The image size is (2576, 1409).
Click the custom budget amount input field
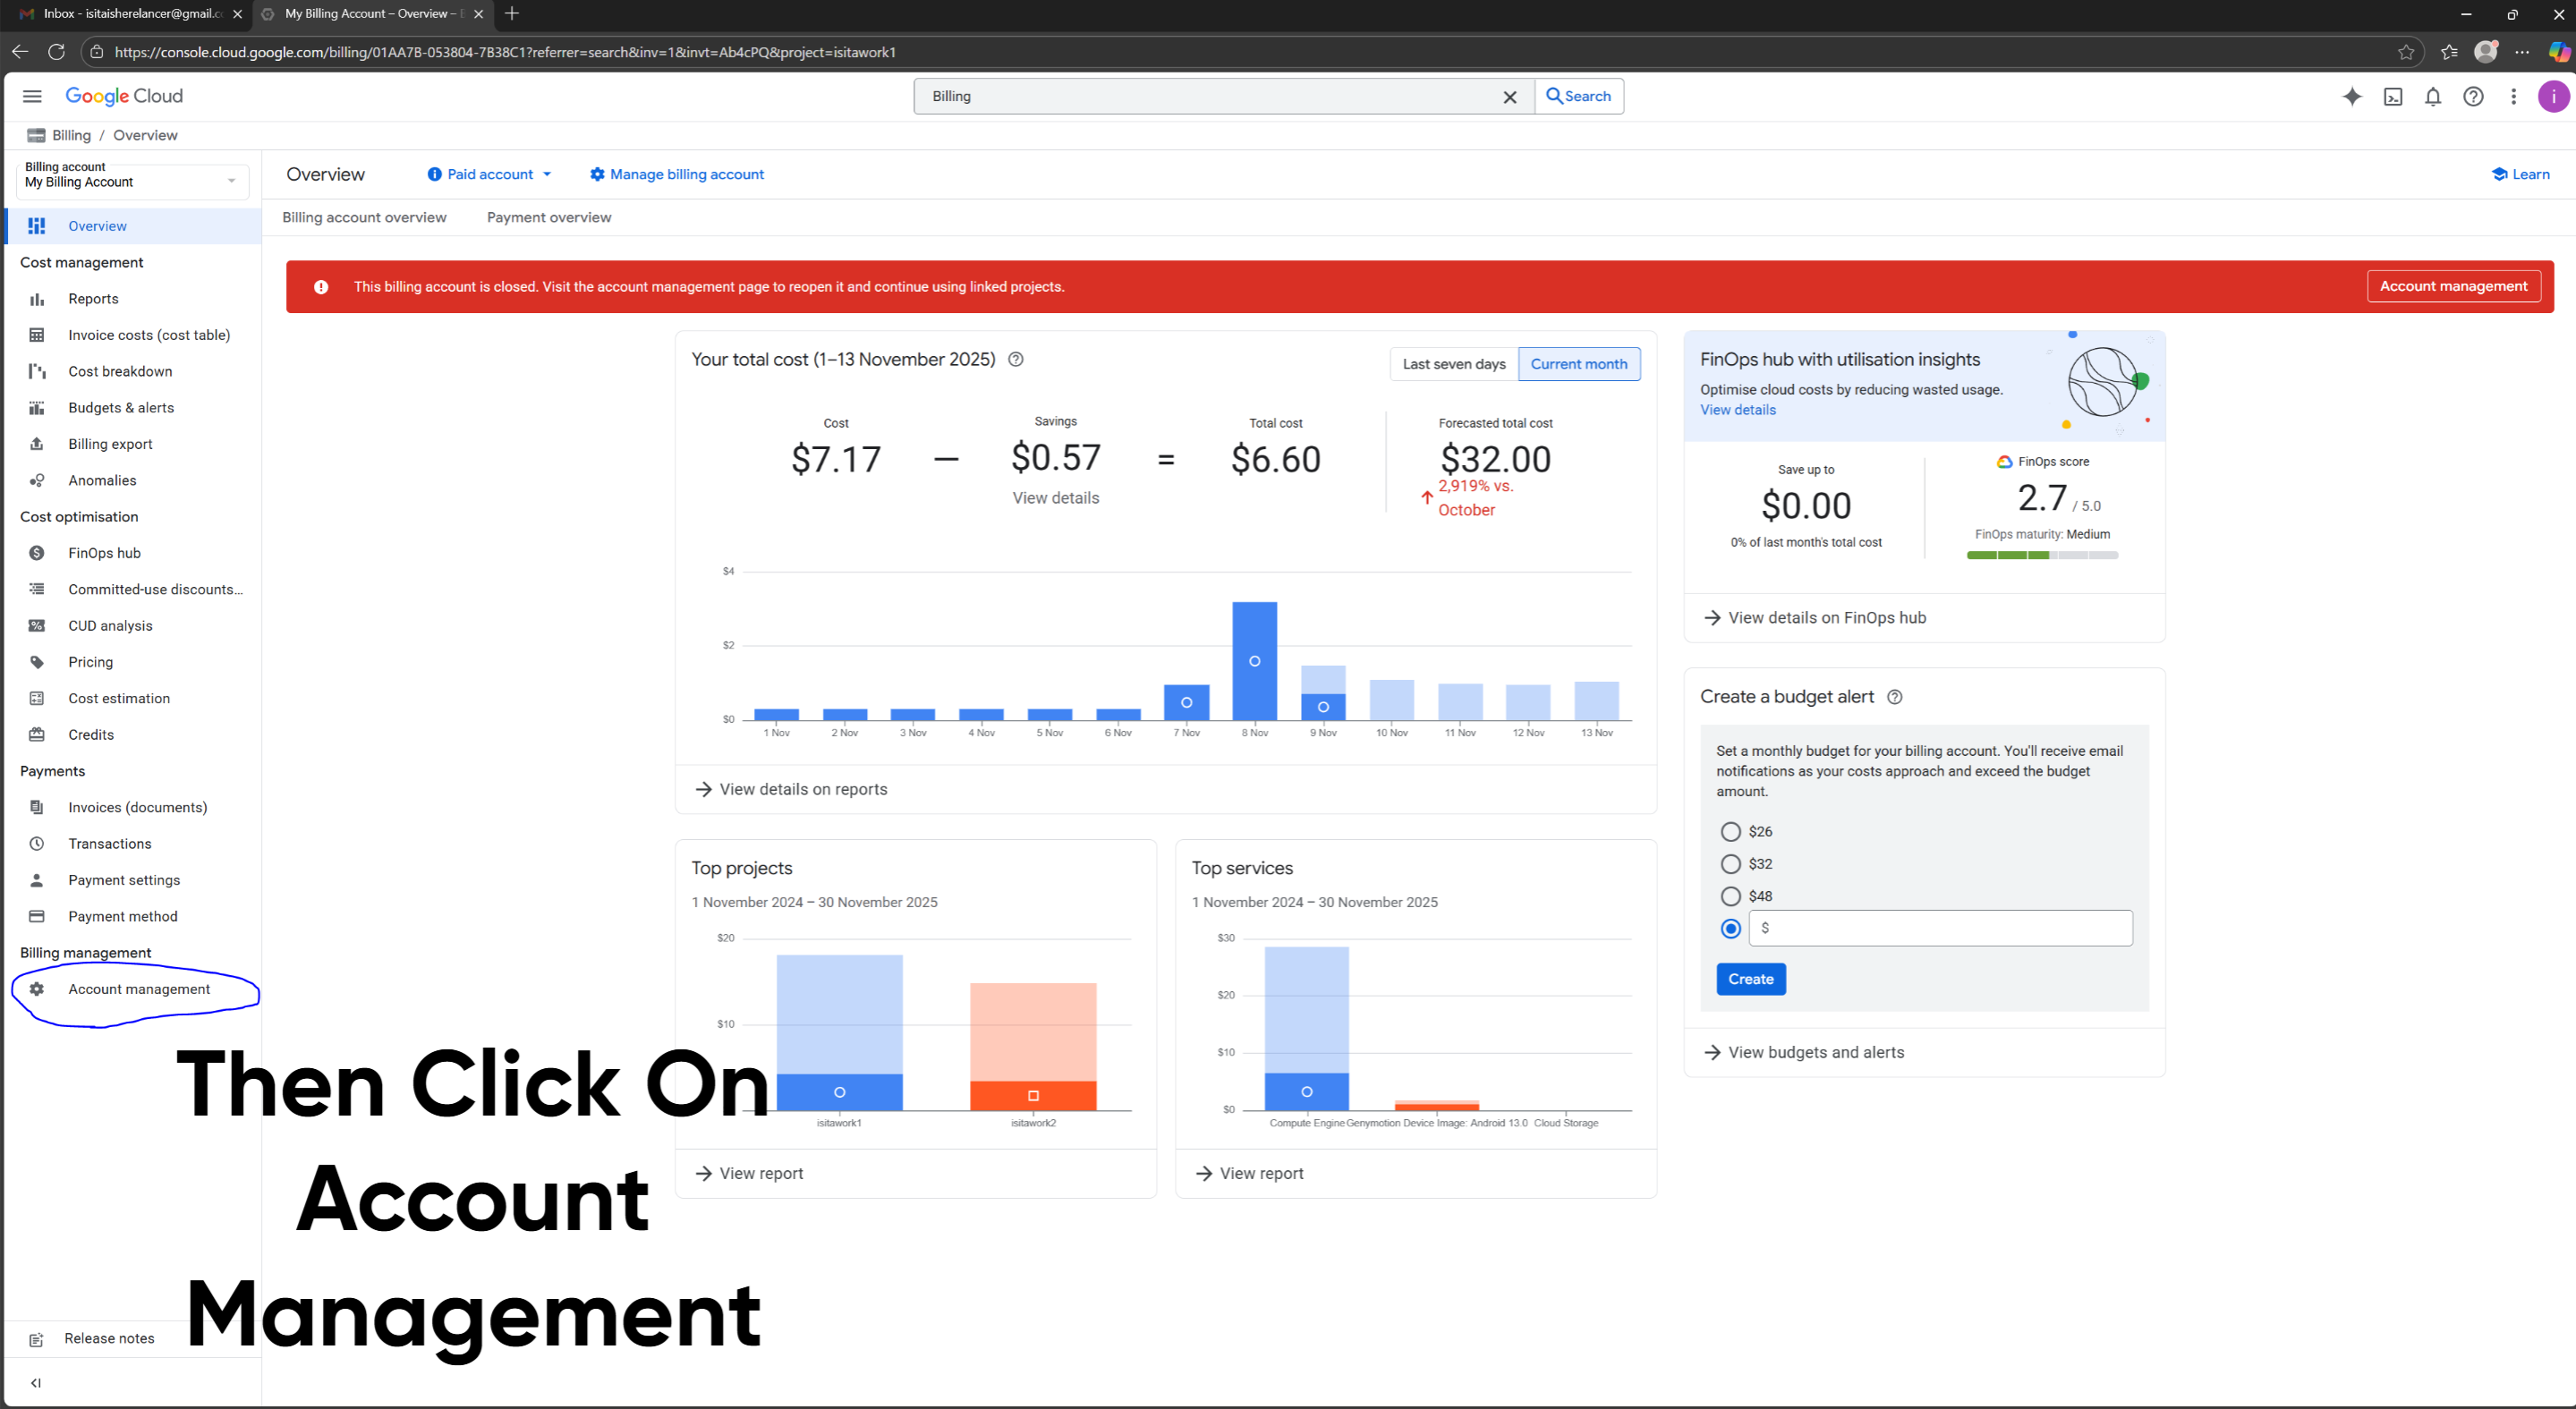pos(1940,928)
